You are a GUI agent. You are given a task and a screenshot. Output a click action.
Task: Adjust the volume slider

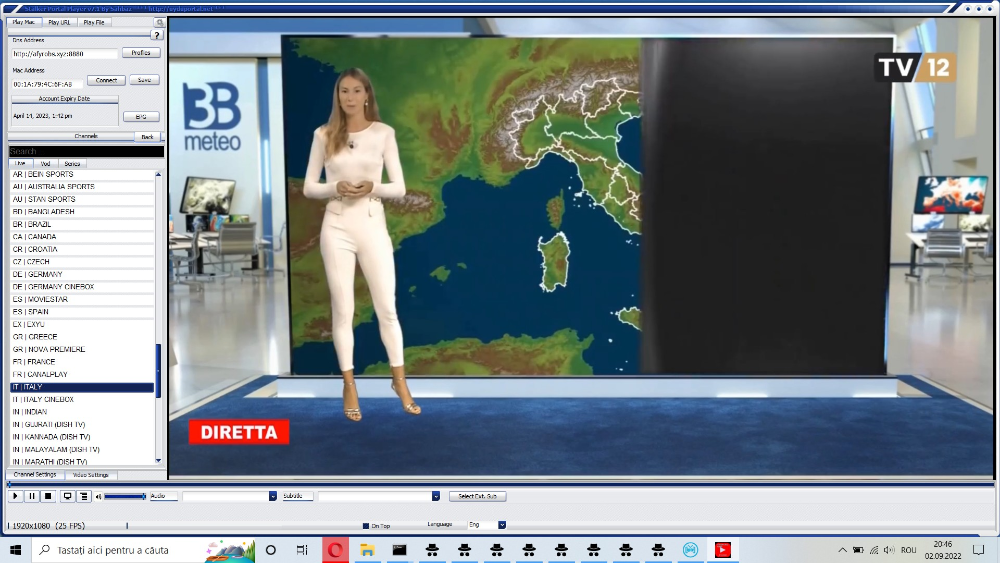click(x=125, y=496)
